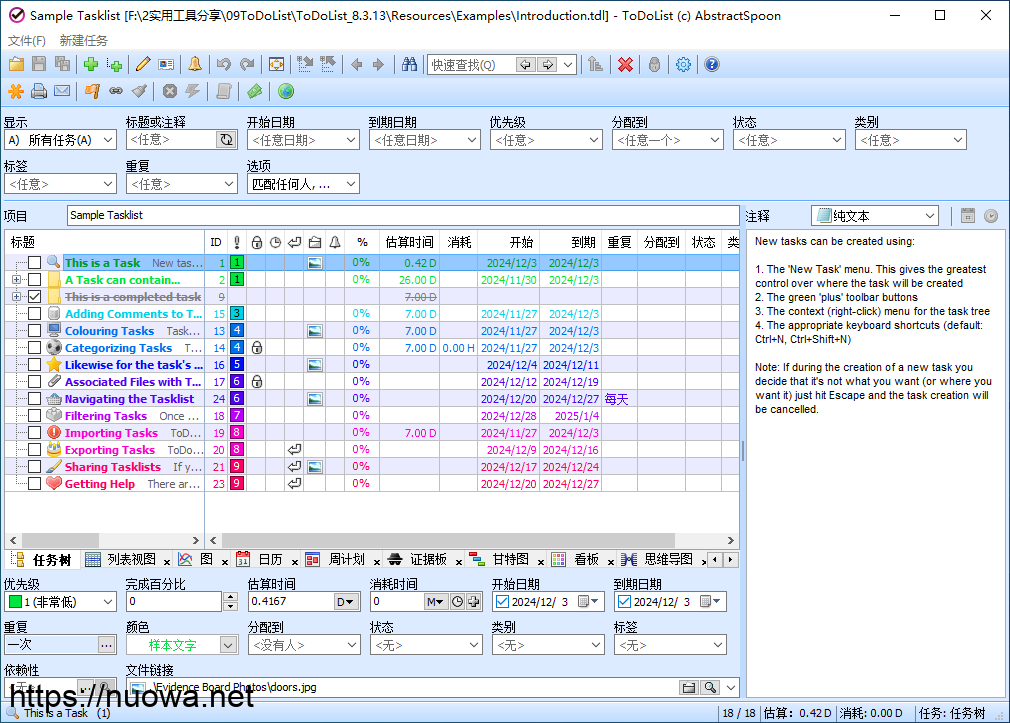Toggle the start date checkbox in 开始日期 field
The height and width of the screenshot is (723, 1010).
click(502, 602)
